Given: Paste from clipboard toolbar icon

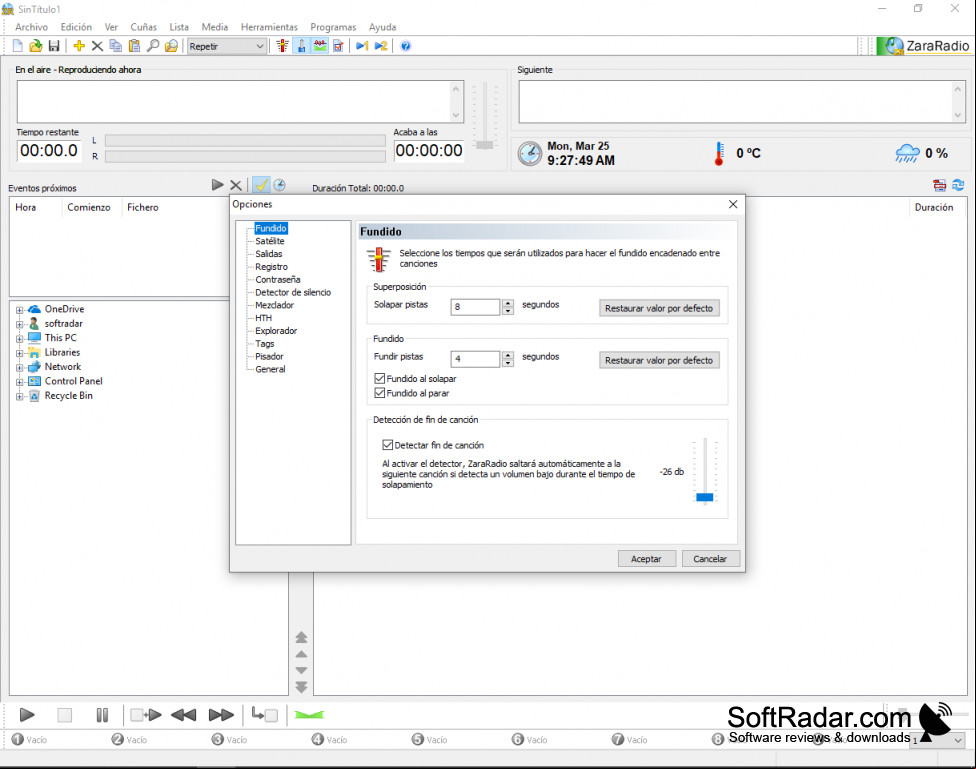Looking at the screenshot, I should 134,46.
